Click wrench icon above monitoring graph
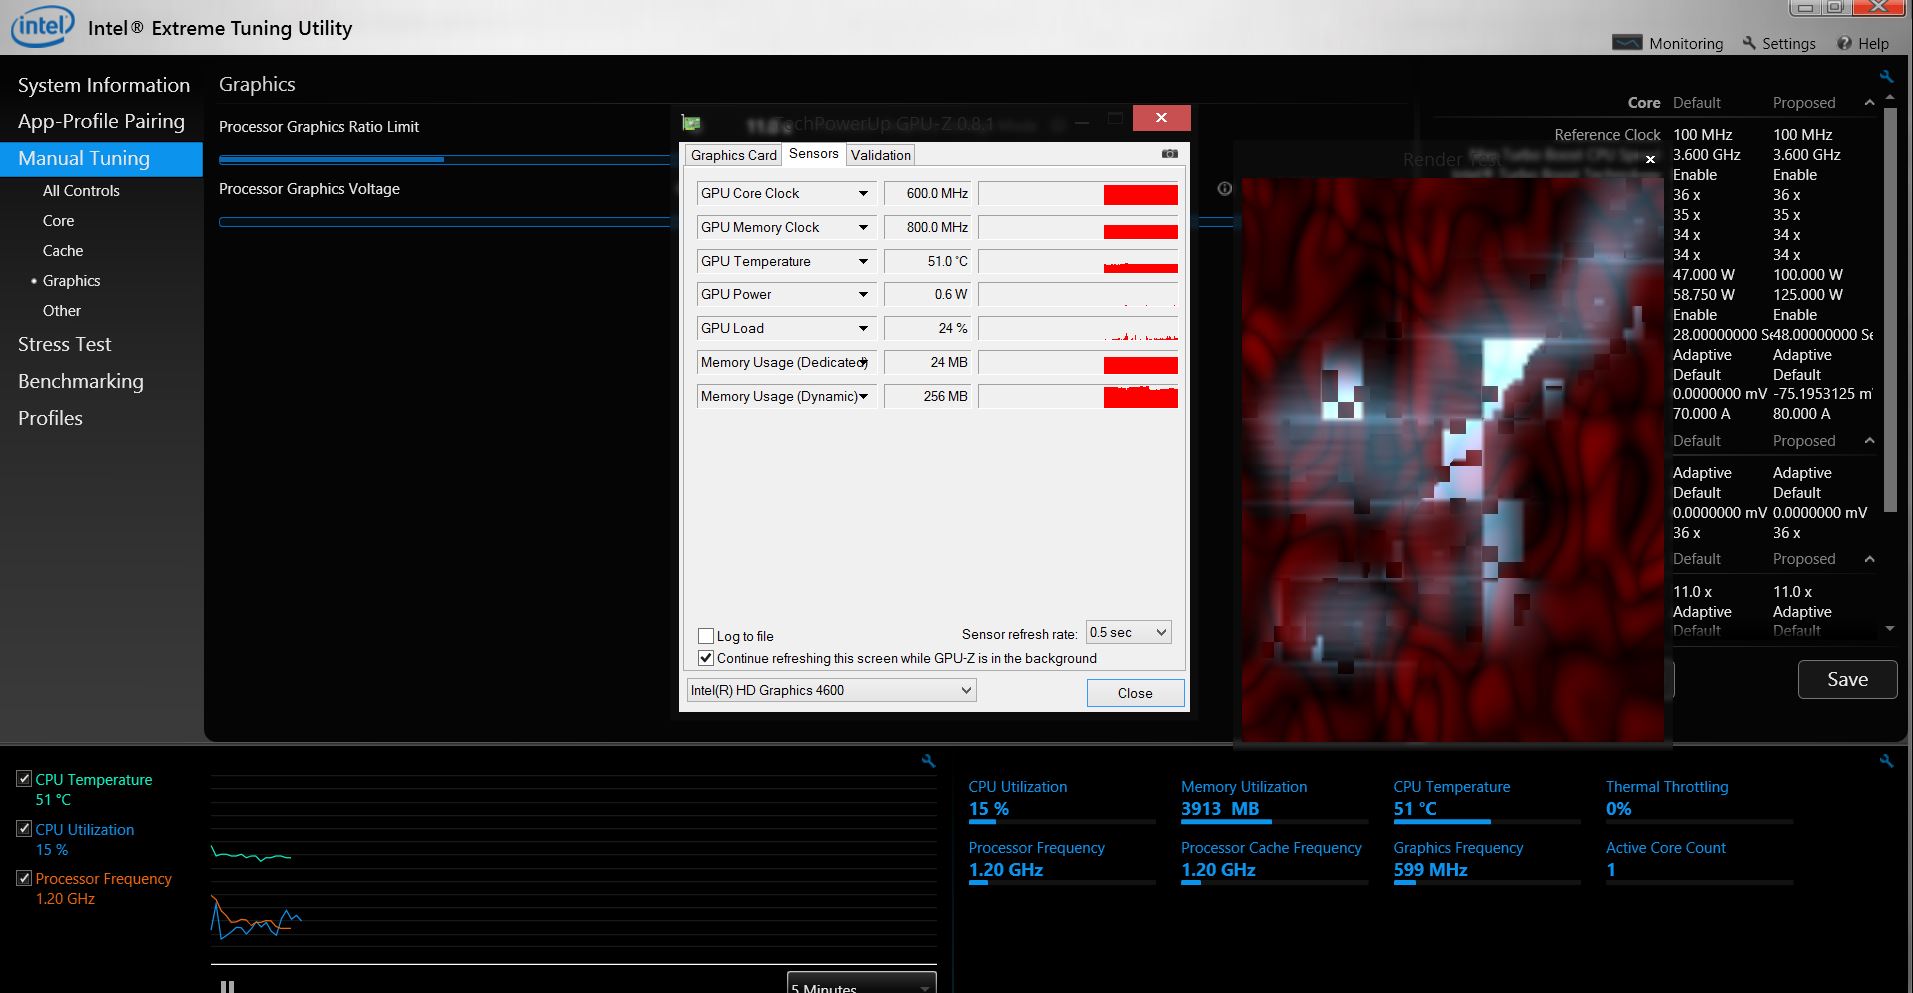 [x=928, y=761]
